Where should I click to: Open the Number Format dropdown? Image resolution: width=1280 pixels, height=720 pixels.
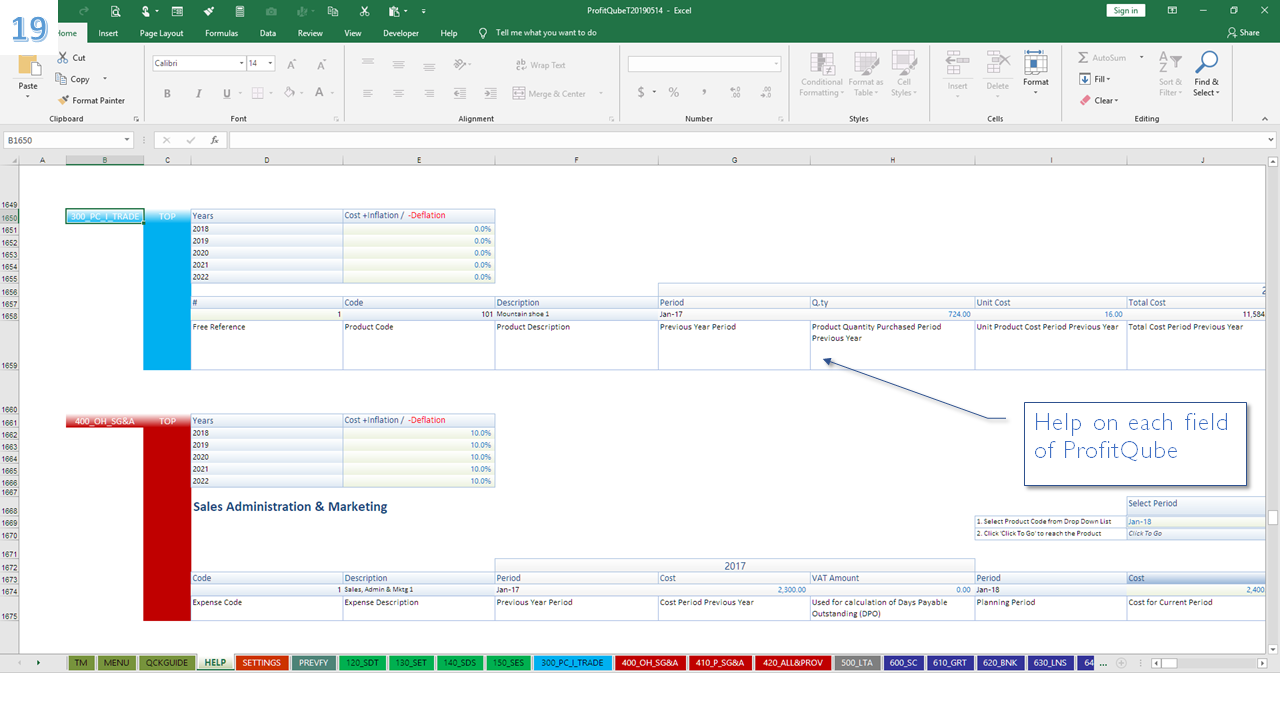tap(776, 64)
